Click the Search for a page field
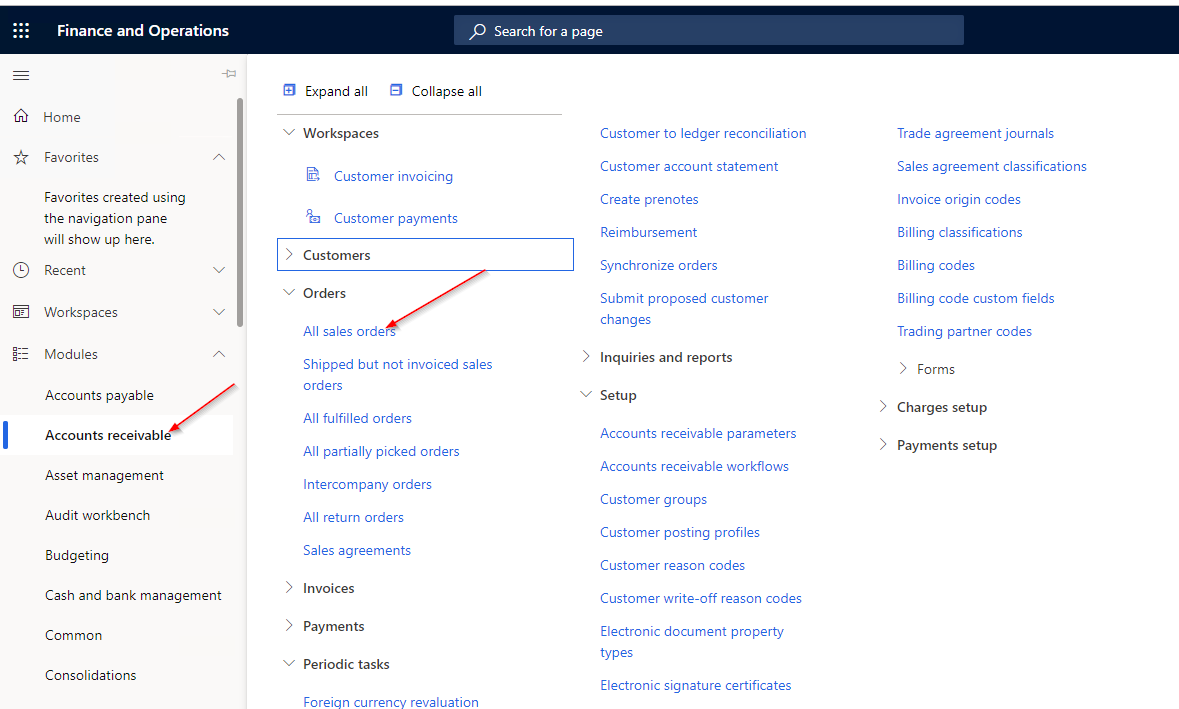The image size is (1179, 709). 708,31
